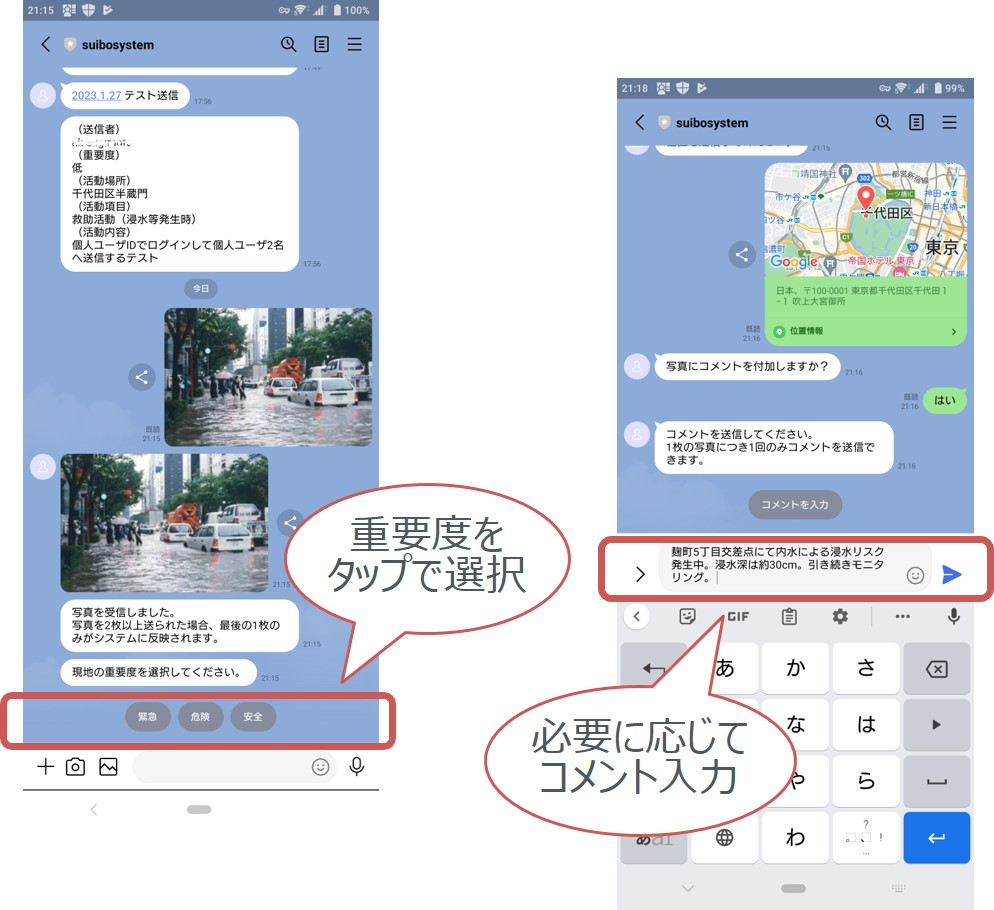This screenshot has height=910, width=994.
Task: Tap home pill below right keyboard
Action: click(794, 888)
